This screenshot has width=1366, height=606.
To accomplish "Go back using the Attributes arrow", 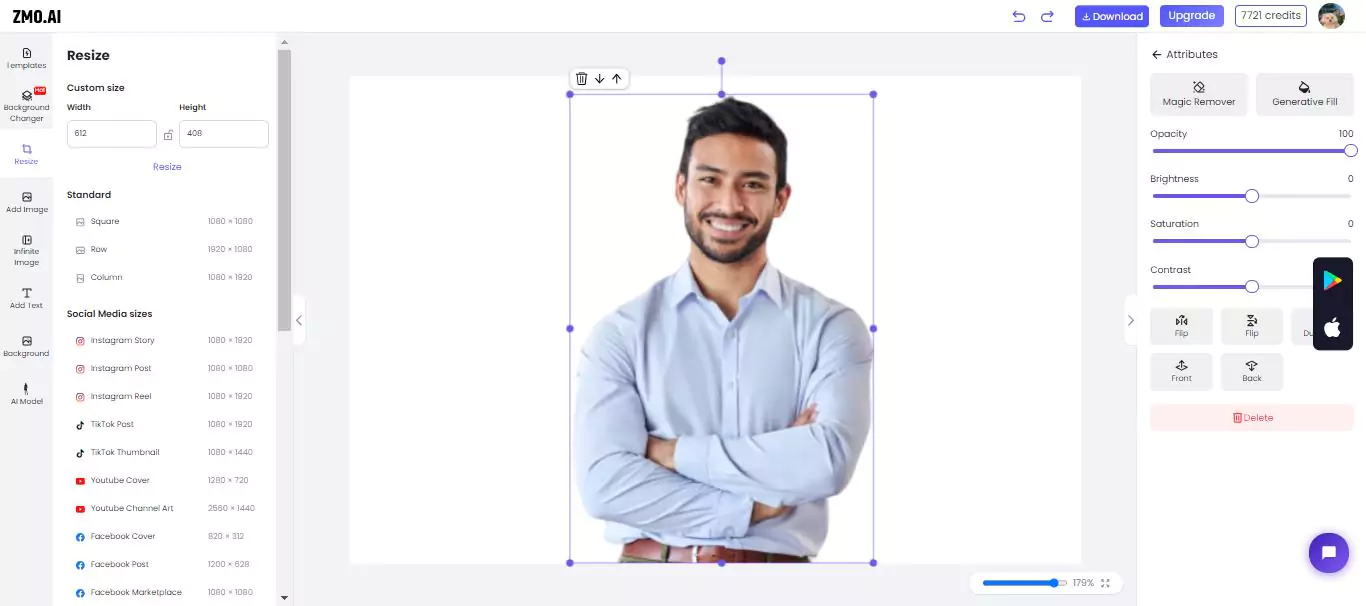I will (x=1157, y=55).
